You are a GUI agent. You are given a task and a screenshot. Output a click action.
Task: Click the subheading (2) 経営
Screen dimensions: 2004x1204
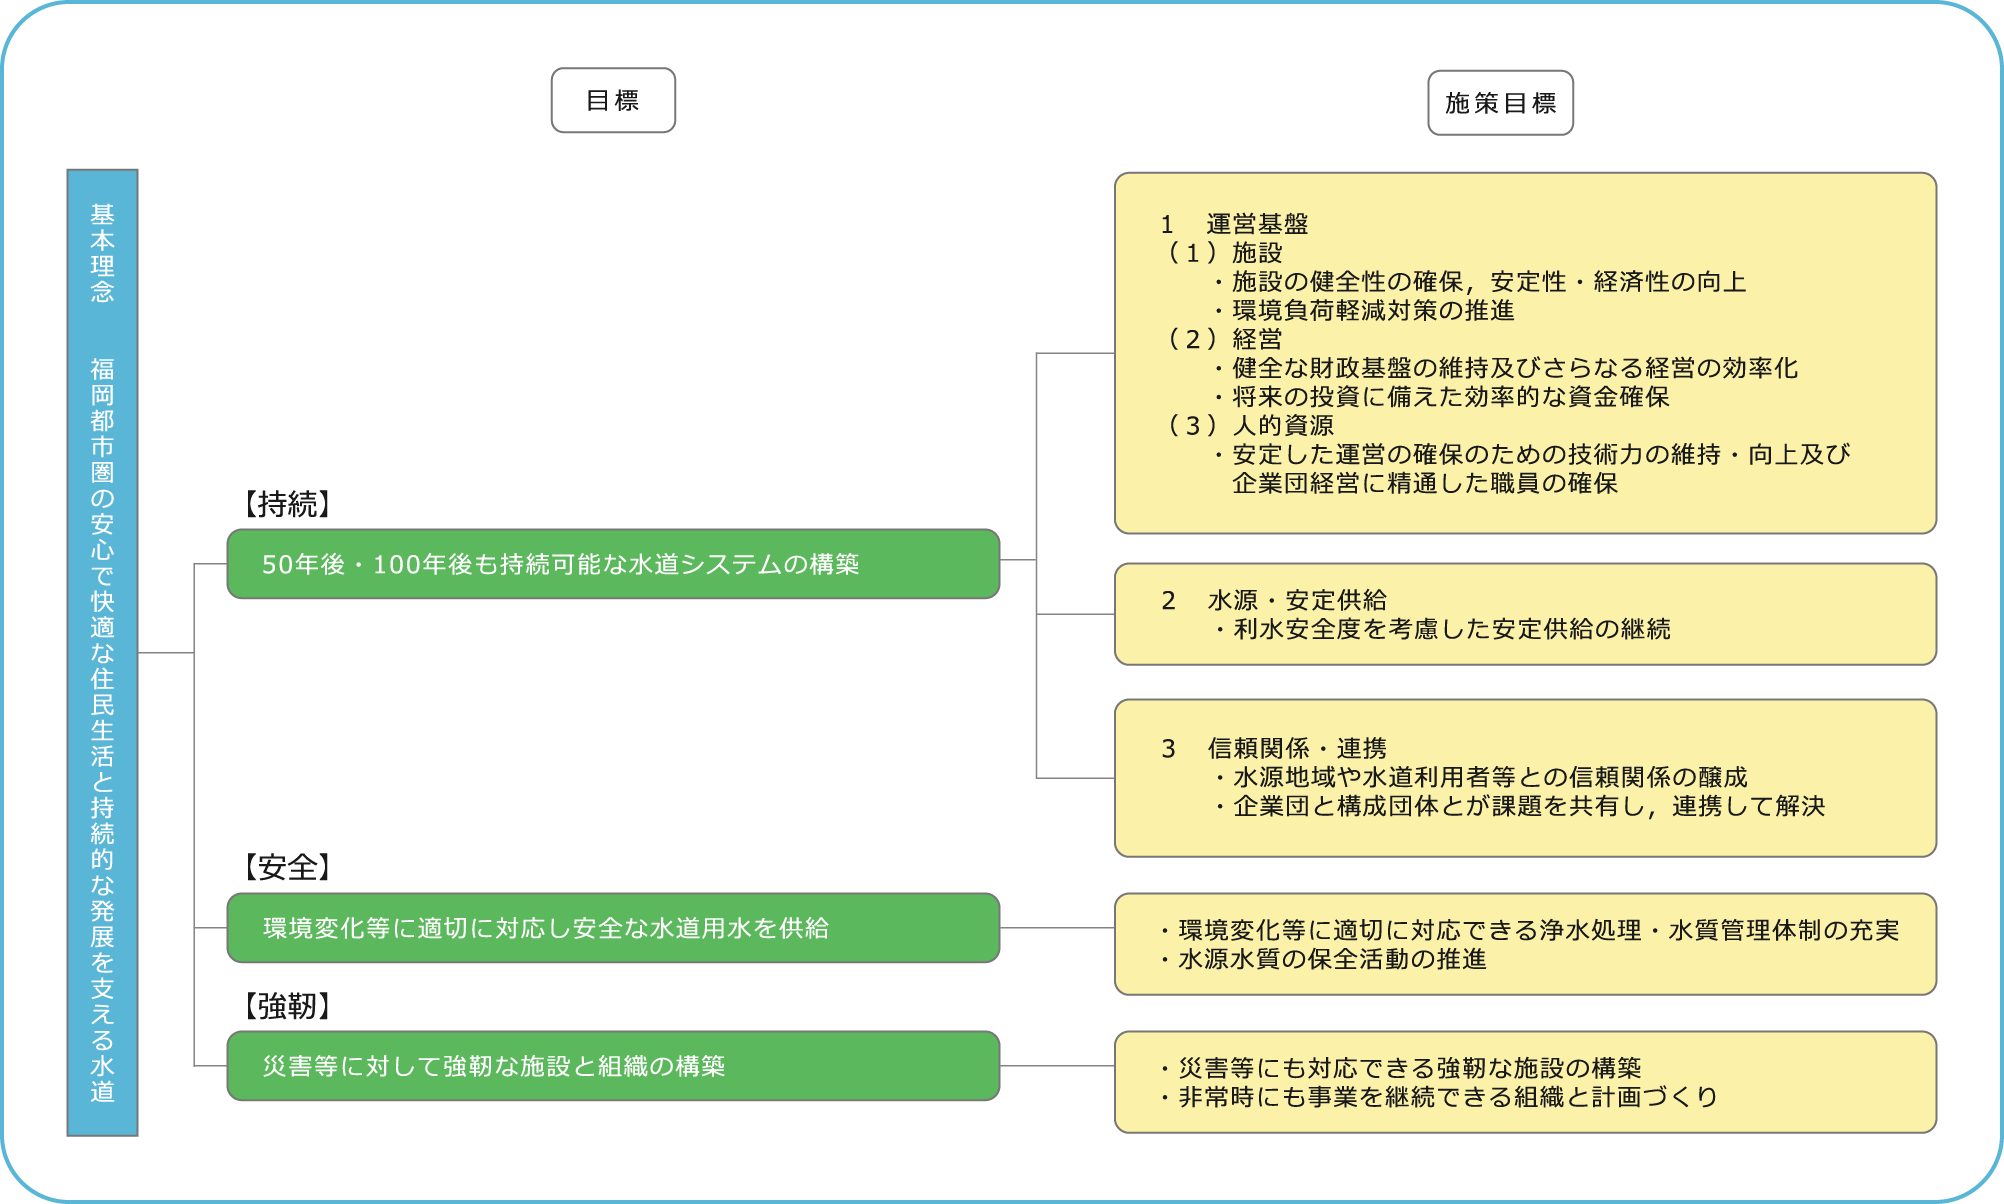coord(1223,339)
